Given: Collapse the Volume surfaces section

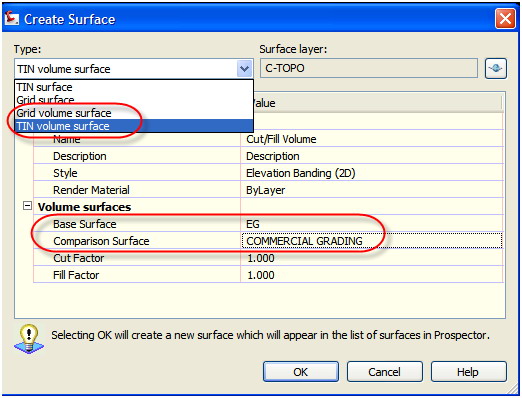Looking at the screenshot, I should [x=27, y=206].
